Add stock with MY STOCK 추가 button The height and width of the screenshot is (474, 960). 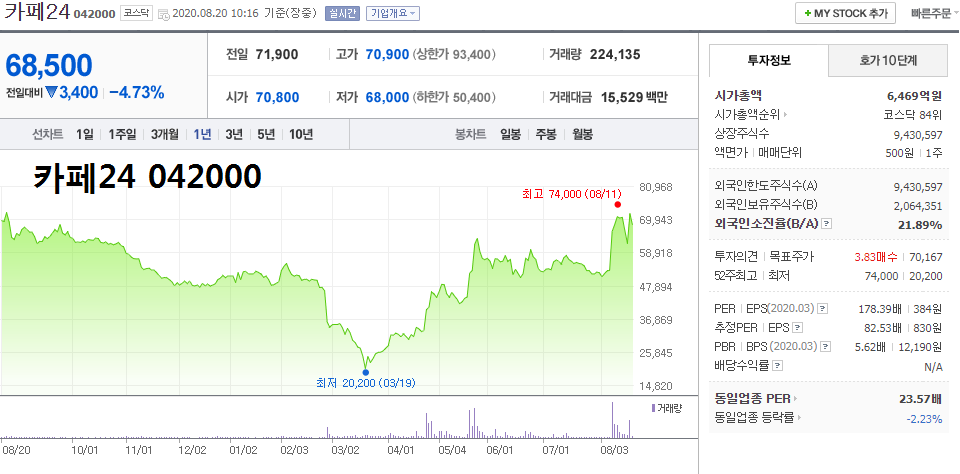pyautogui.click(x=846, y=13)
